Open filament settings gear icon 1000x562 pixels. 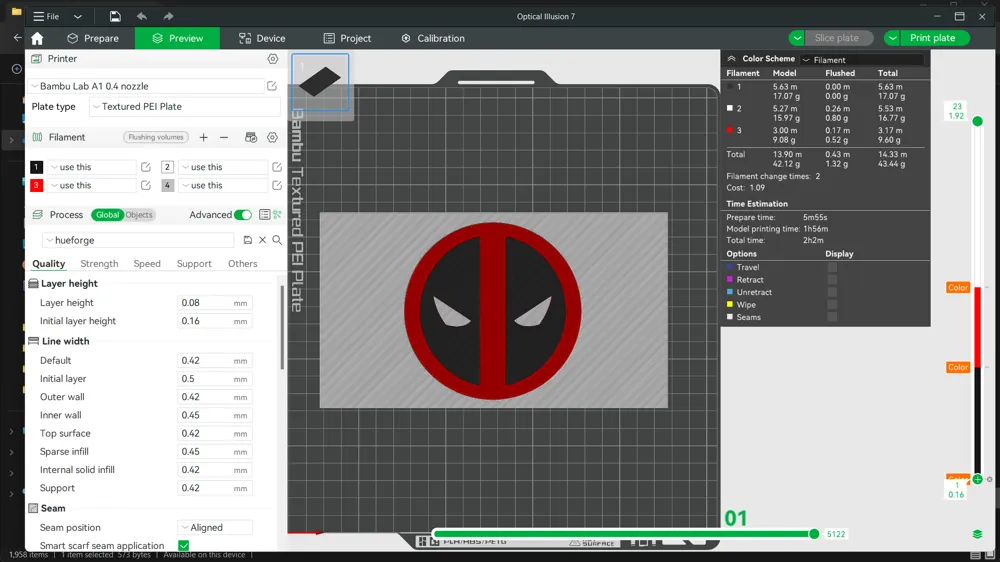[x=272, y=137]
